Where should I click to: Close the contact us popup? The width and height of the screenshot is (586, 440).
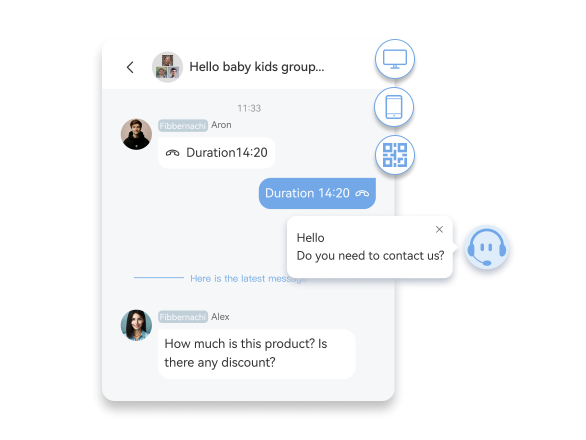[x=440, y=230]
